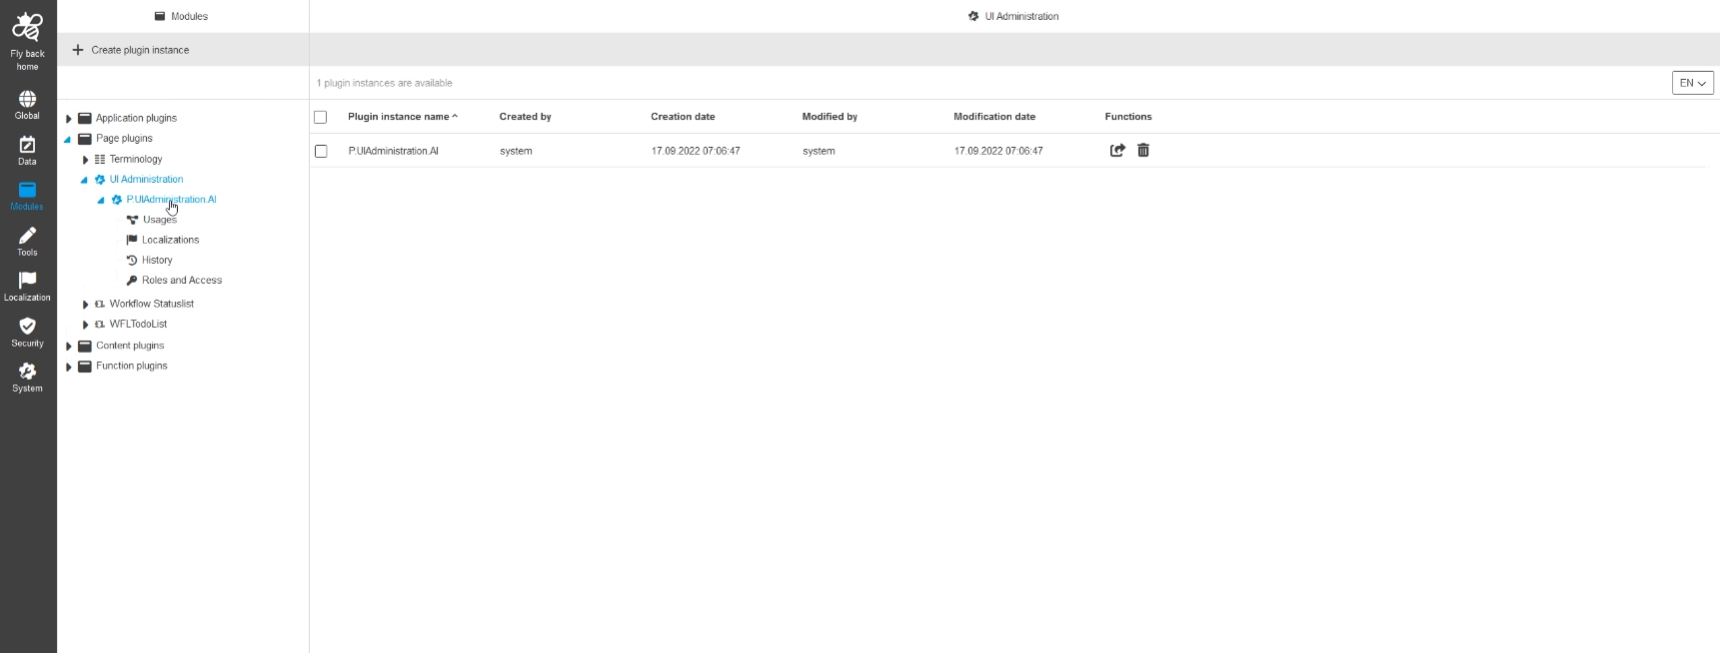Select UI Administration tree label
Viewport: 1720px width, 653px height.
[x=146, y=180]
